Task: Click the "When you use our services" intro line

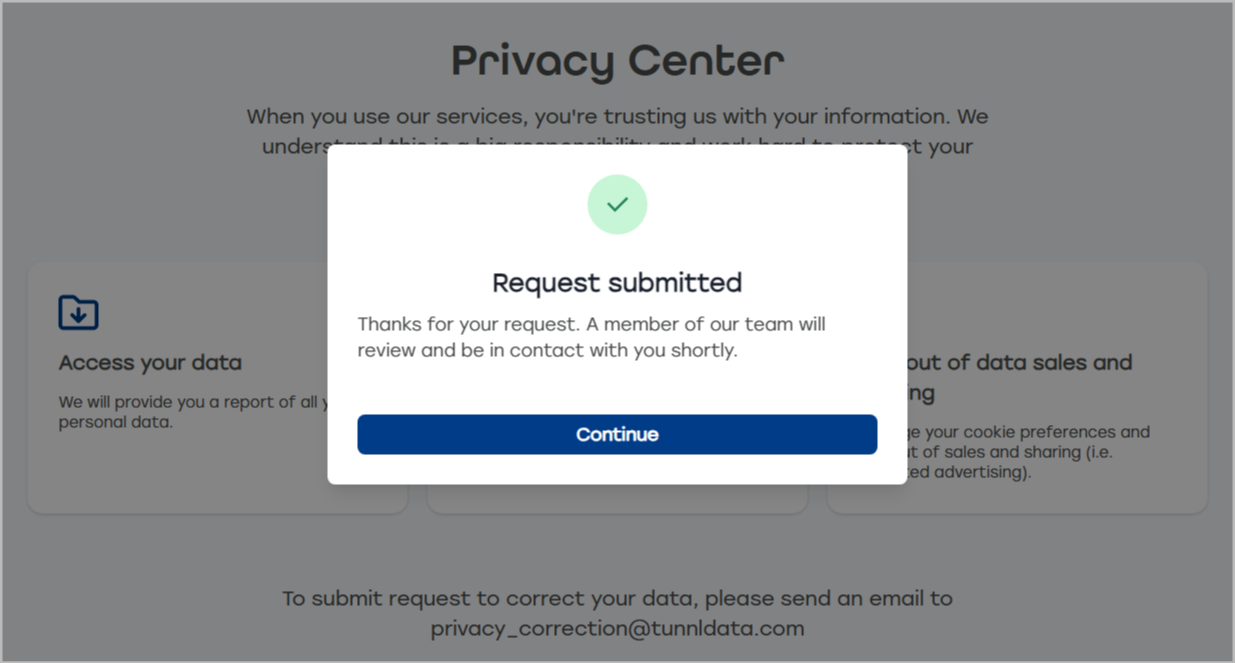Action: click(x=617, y=116)
